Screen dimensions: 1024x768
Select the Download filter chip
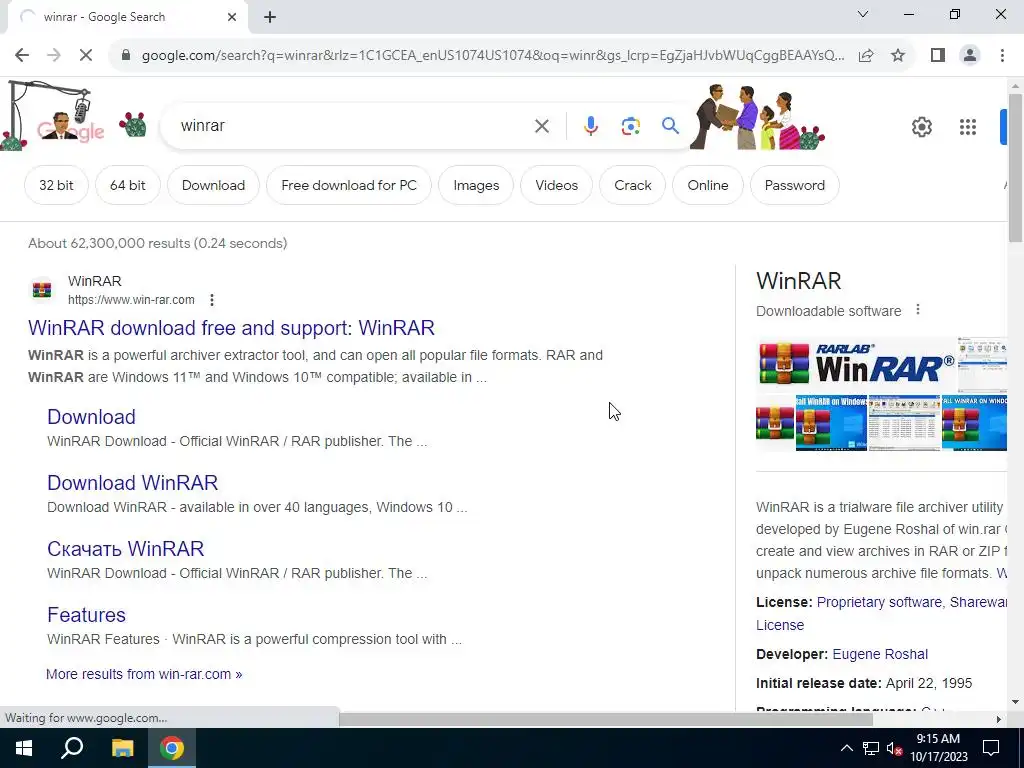213,185
